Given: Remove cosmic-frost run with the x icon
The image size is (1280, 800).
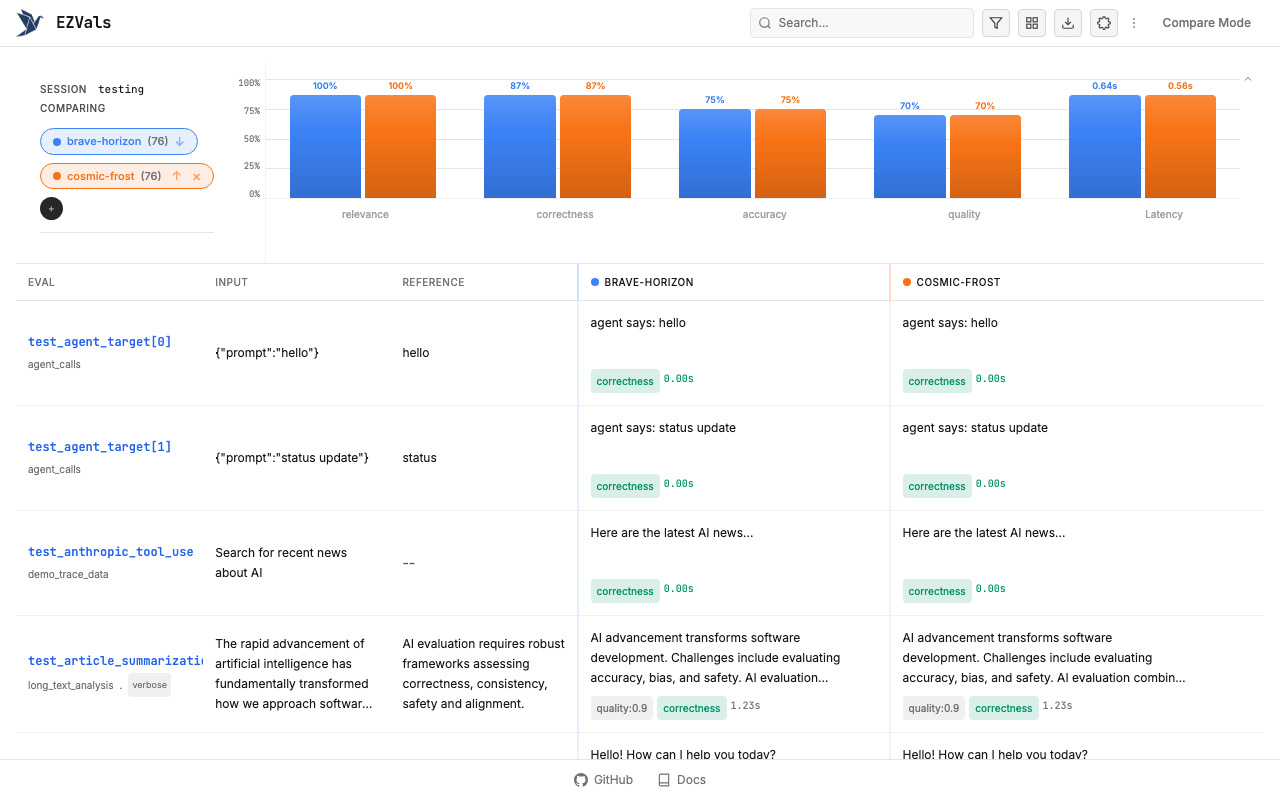Looking at the screenshot, I should (197, 176).
